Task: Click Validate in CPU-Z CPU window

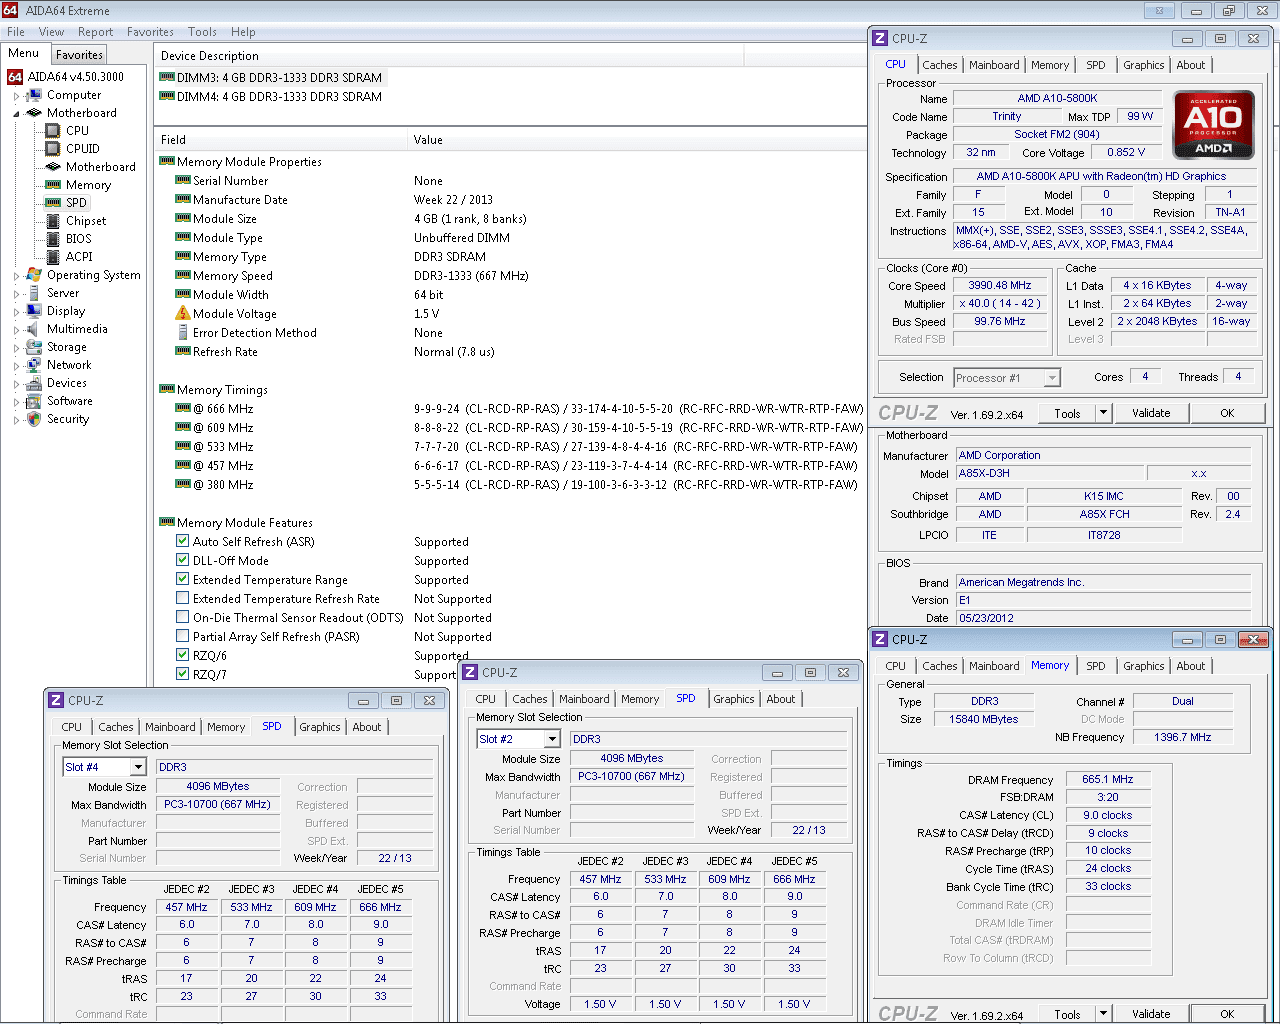Action: [1151, 413]
